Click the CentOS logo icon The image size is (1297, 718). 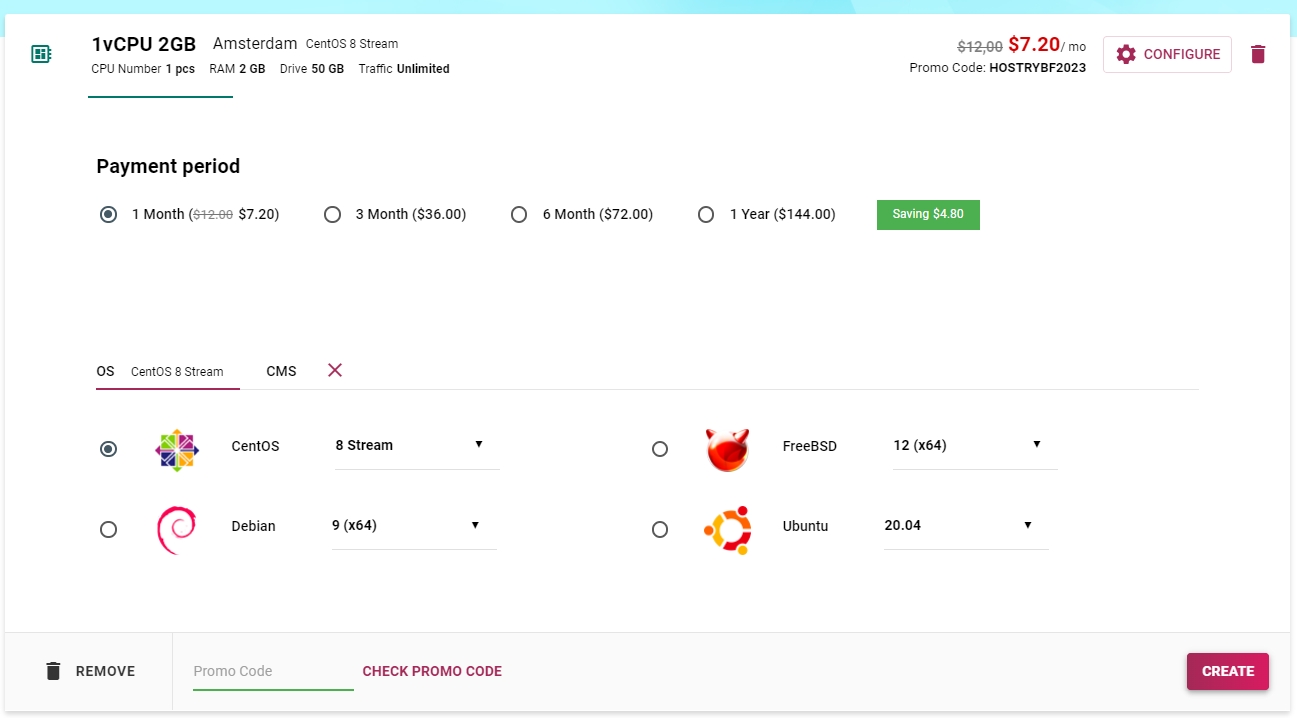click(177, 450)
